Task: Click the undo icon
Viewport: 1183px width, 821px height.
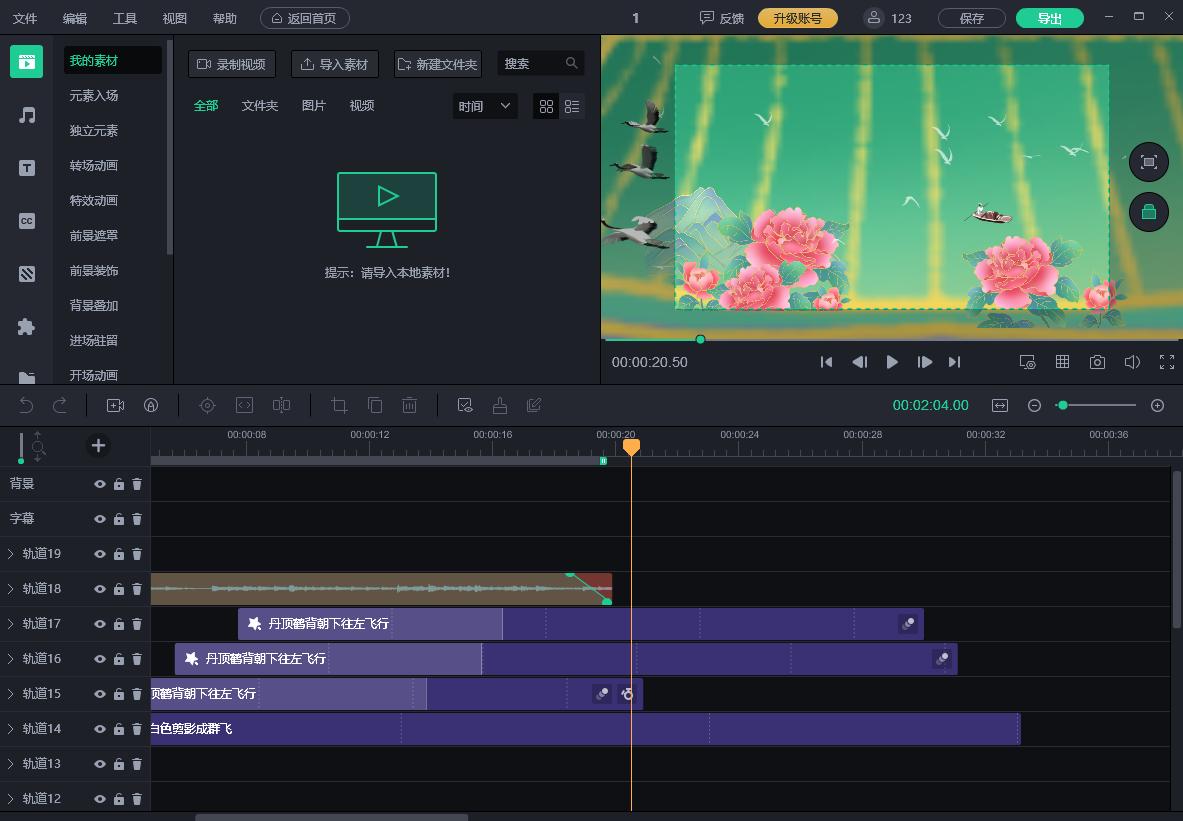Action: [x=26, y=405]
